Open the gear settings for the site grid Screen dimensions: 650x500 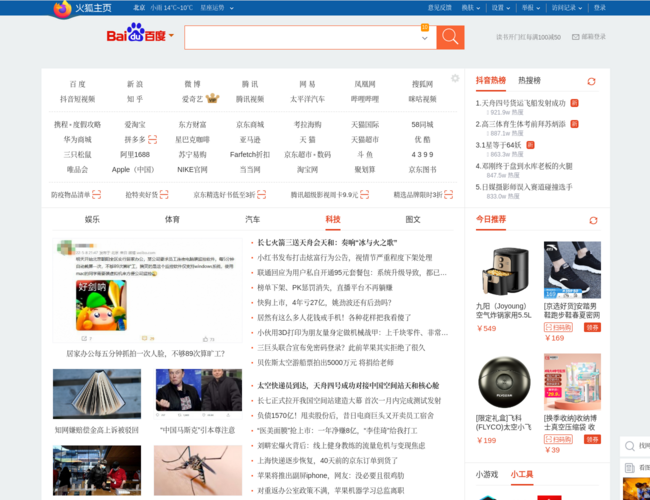(455, 78)
